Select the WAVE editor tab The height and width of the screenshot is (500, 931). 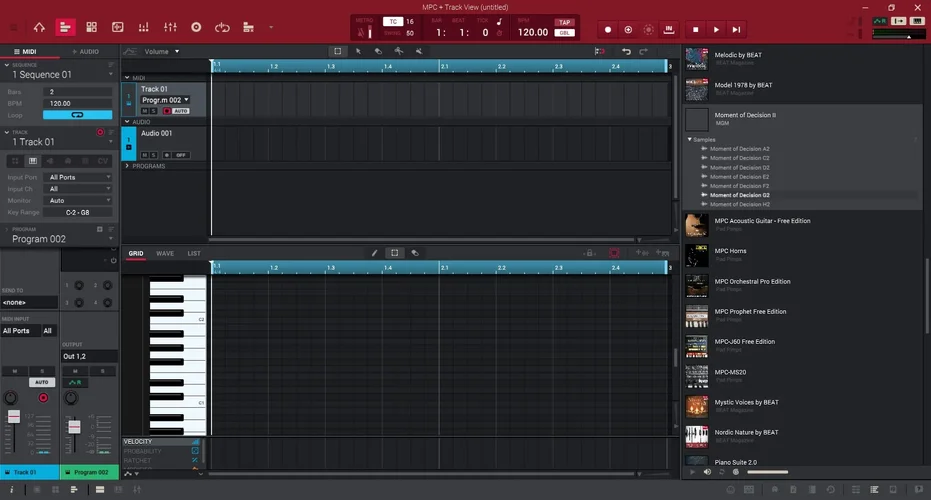pyautogui.click(x=165, y=254)
